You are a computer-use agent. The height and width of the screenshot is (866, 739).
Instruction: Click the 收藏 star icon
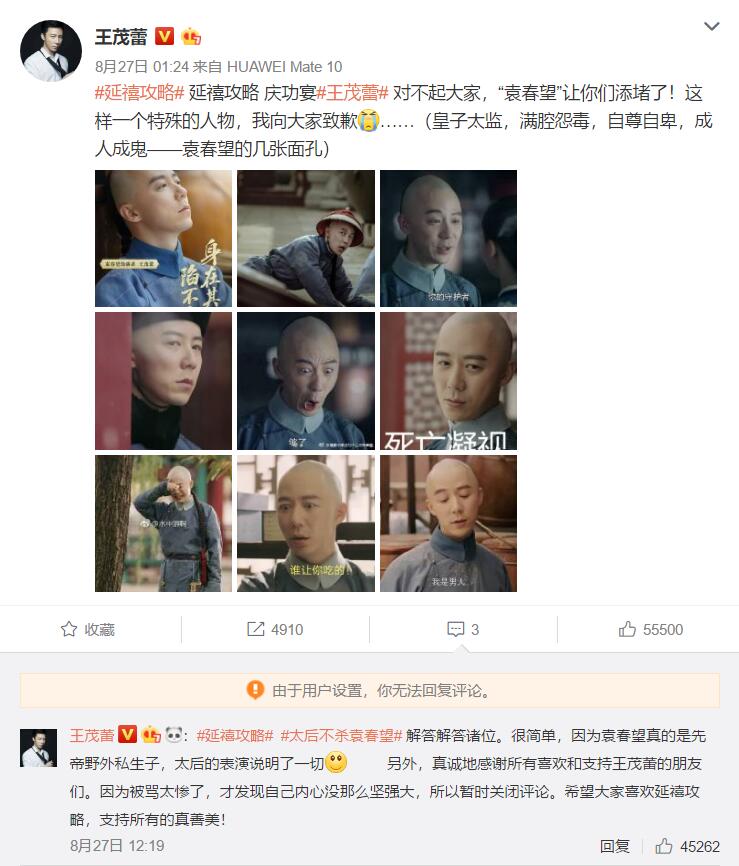point(69,629)
